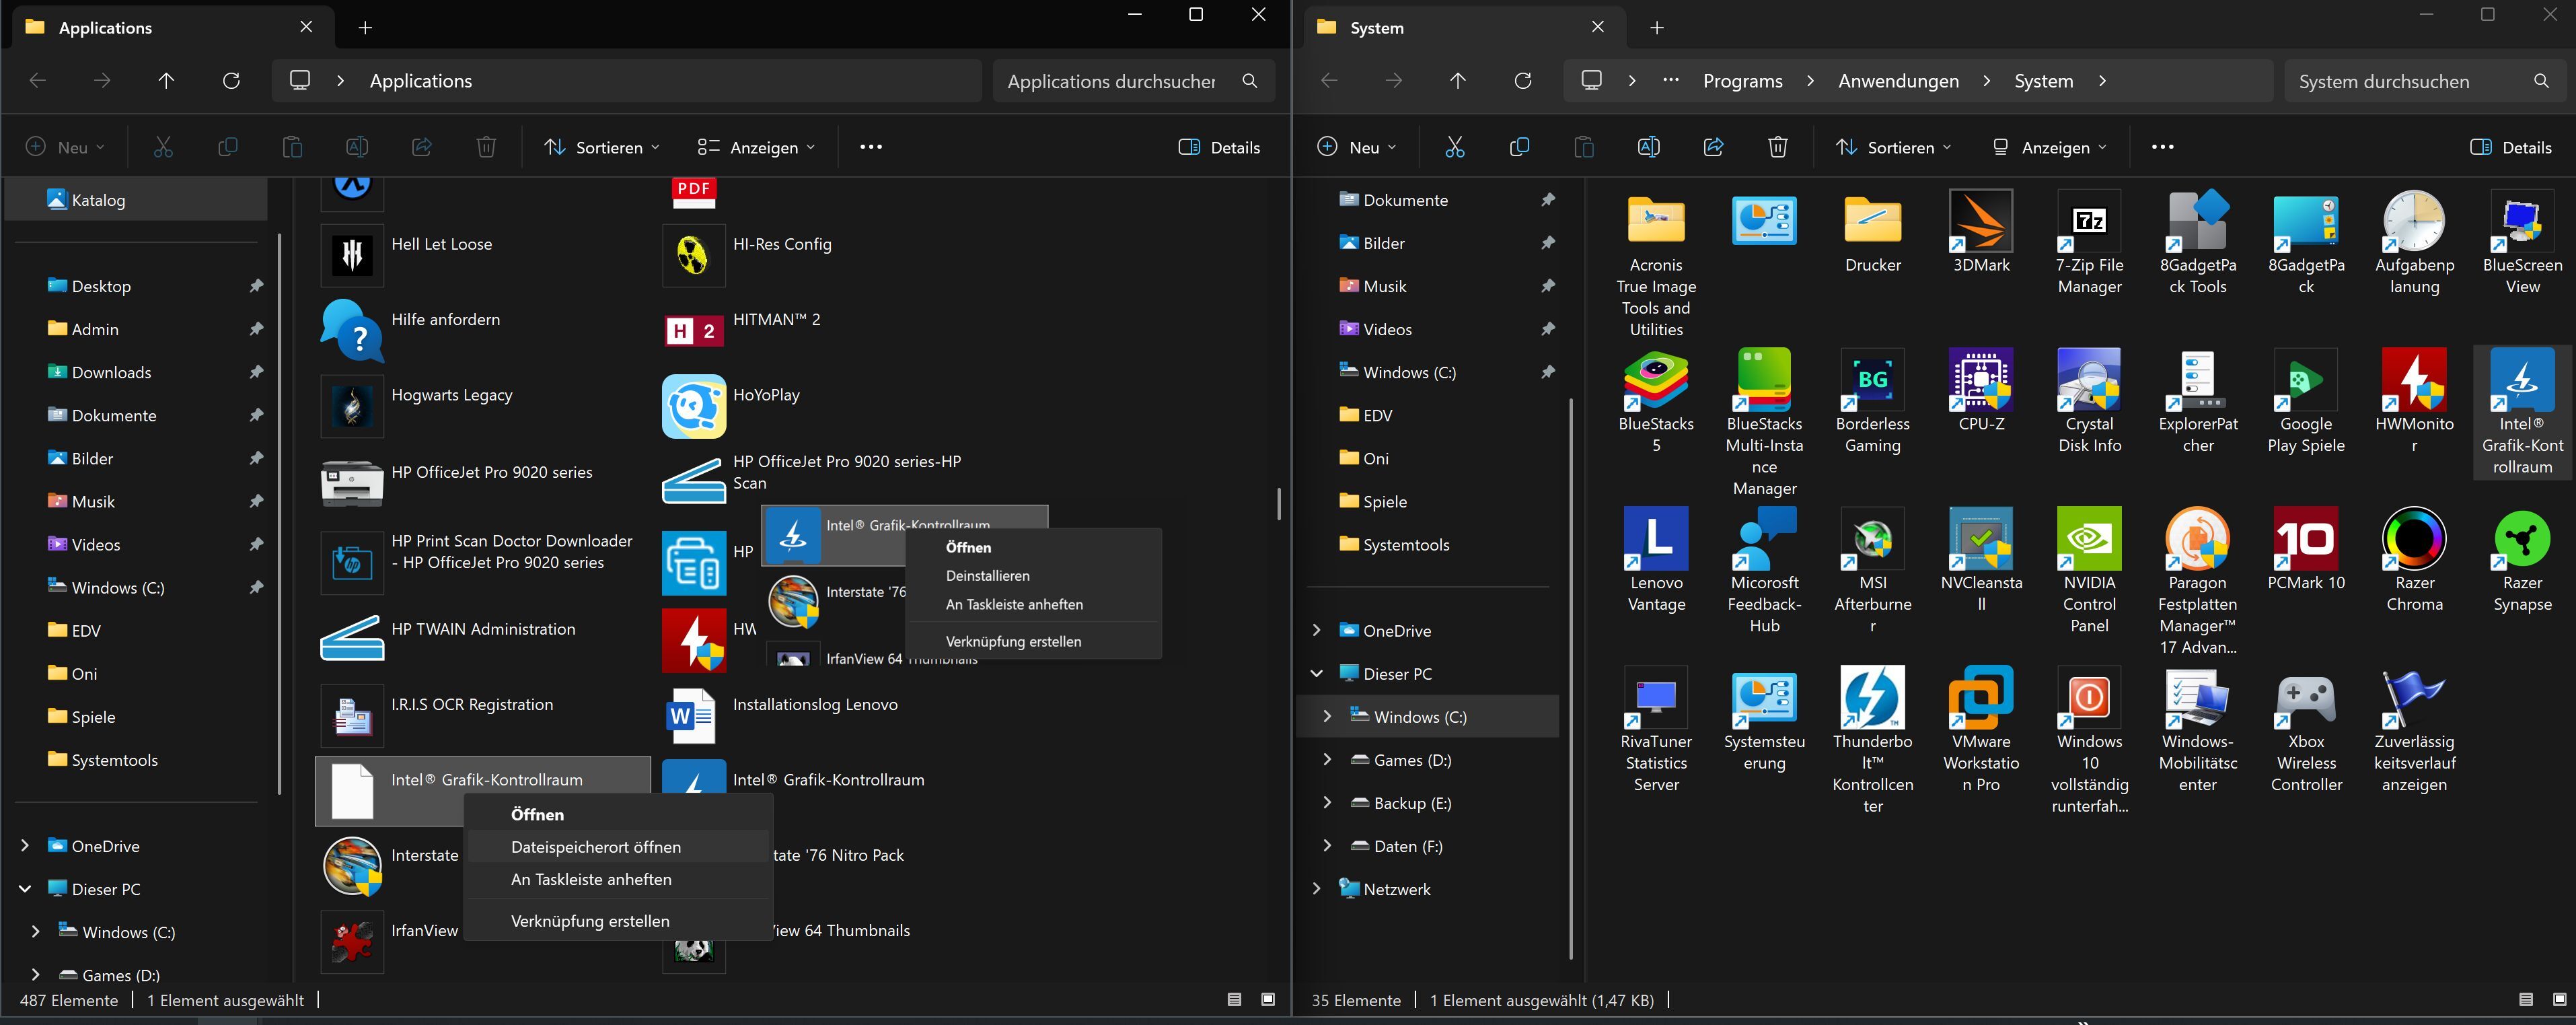Open Sortieren dropdown in System window
The width and height of the screenshot is (2576, 1025).
click(x=1893, y=147)
